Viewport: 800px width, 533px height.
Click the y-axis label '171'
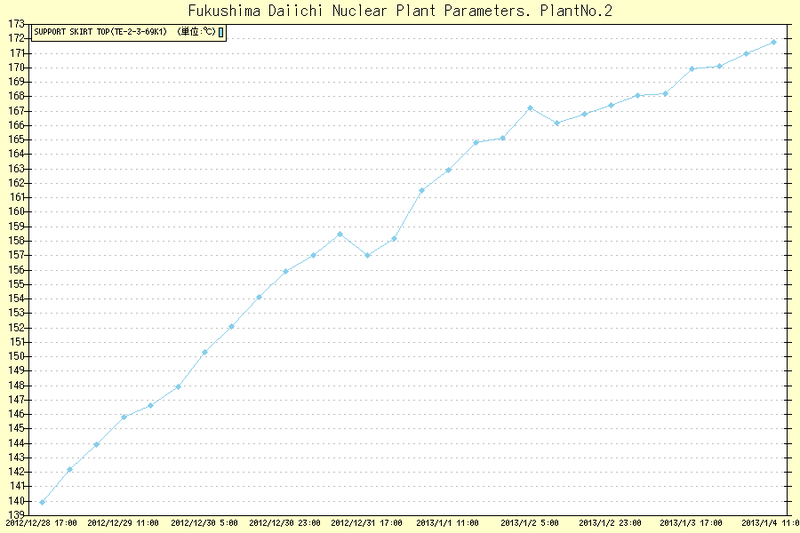click(x=16, y=53)
